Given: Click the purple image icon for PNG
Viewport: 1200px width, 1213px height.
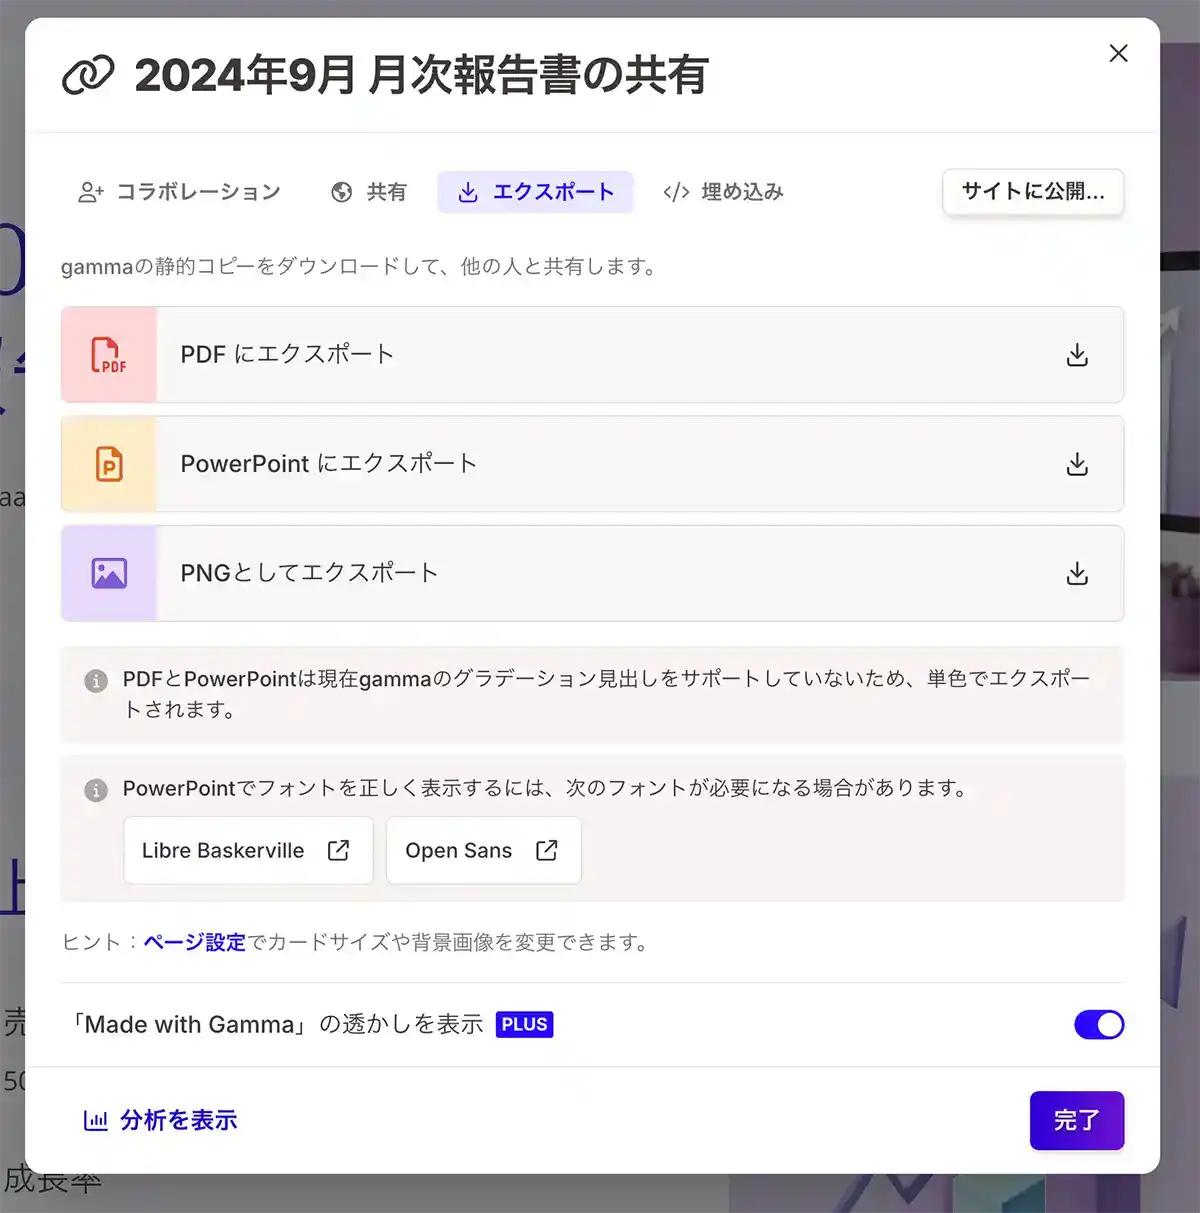Looking at the screenshot, I should [109, 573].
